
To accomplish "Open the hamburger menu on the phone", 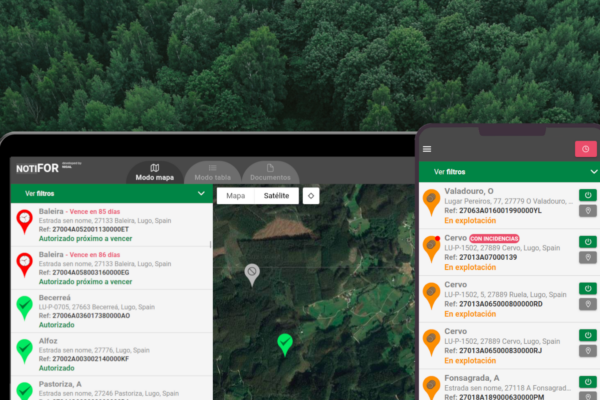I will coord(427,149).
